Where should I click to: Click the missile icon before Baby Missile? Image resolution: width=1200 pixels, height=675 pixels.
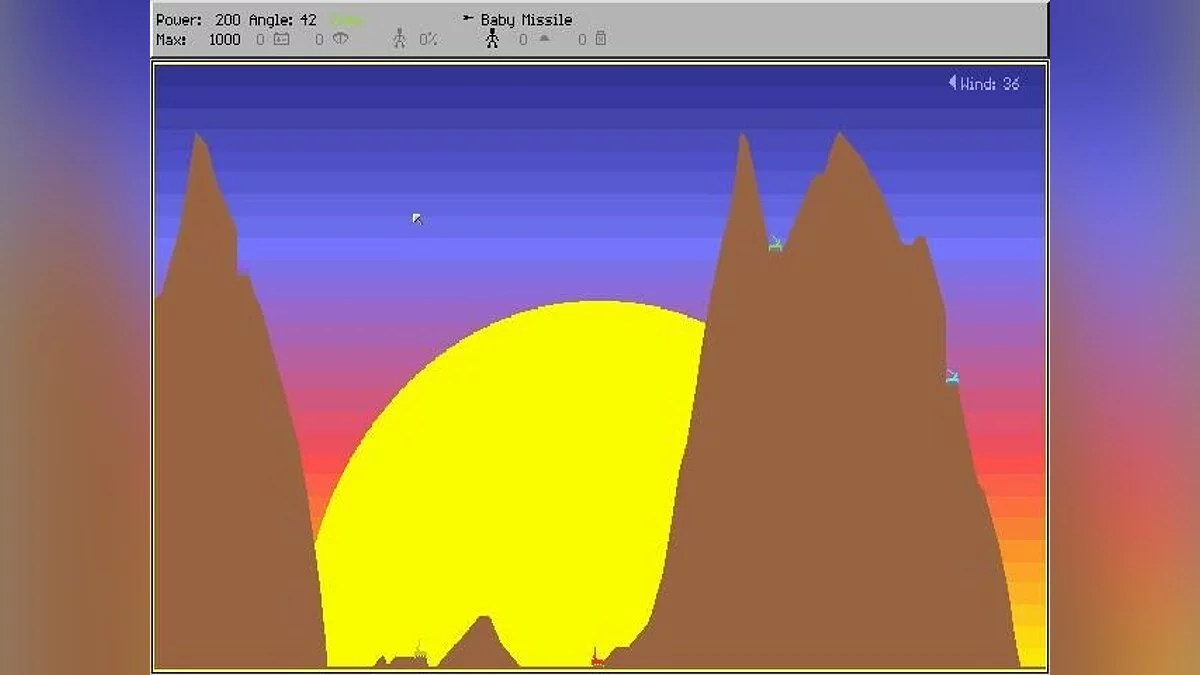coord(468,19)
